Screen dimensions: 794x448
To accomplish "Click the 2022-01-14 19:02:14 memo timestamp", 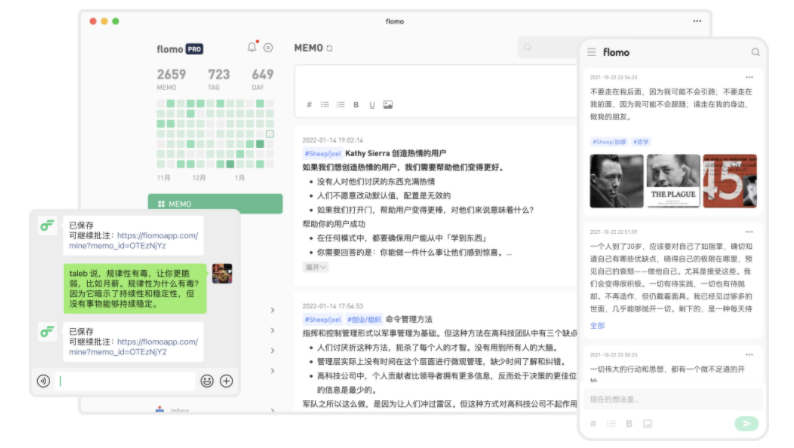I will [333, 140].
